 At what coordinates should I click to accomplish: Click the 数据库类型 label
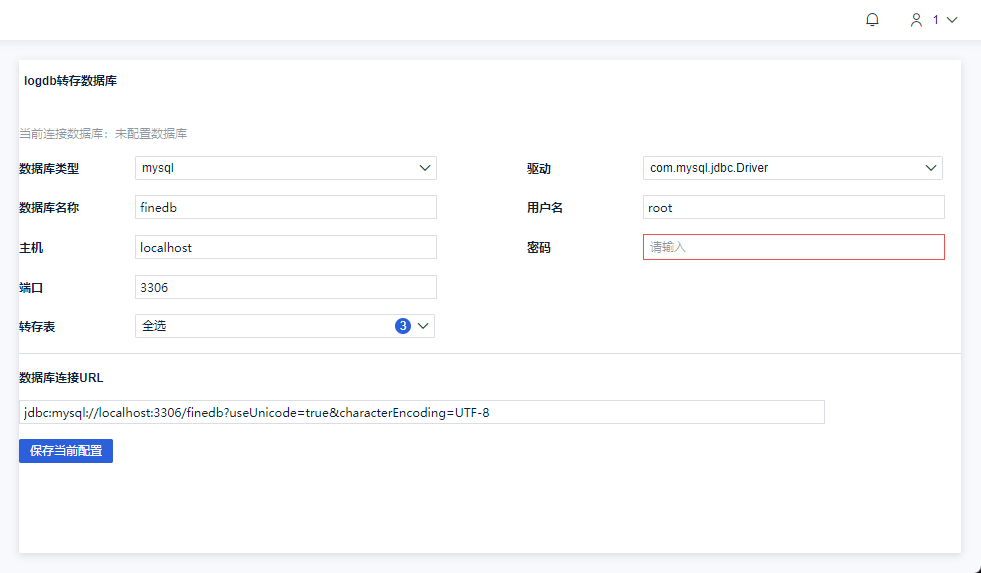pos(49,169)
